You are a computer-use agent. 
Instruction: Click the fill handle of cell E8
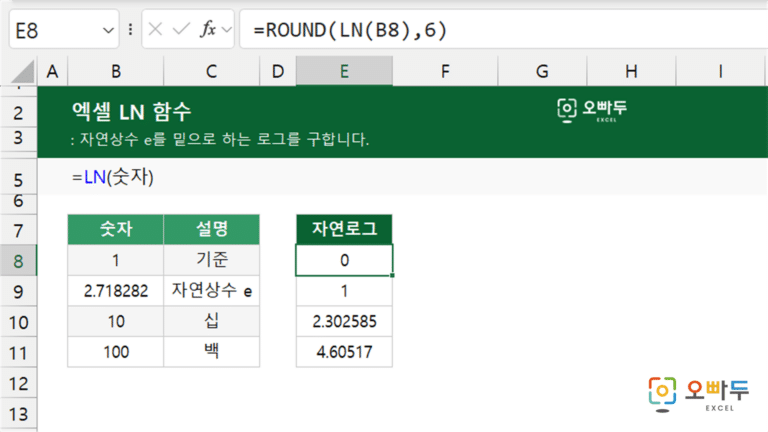392,275
